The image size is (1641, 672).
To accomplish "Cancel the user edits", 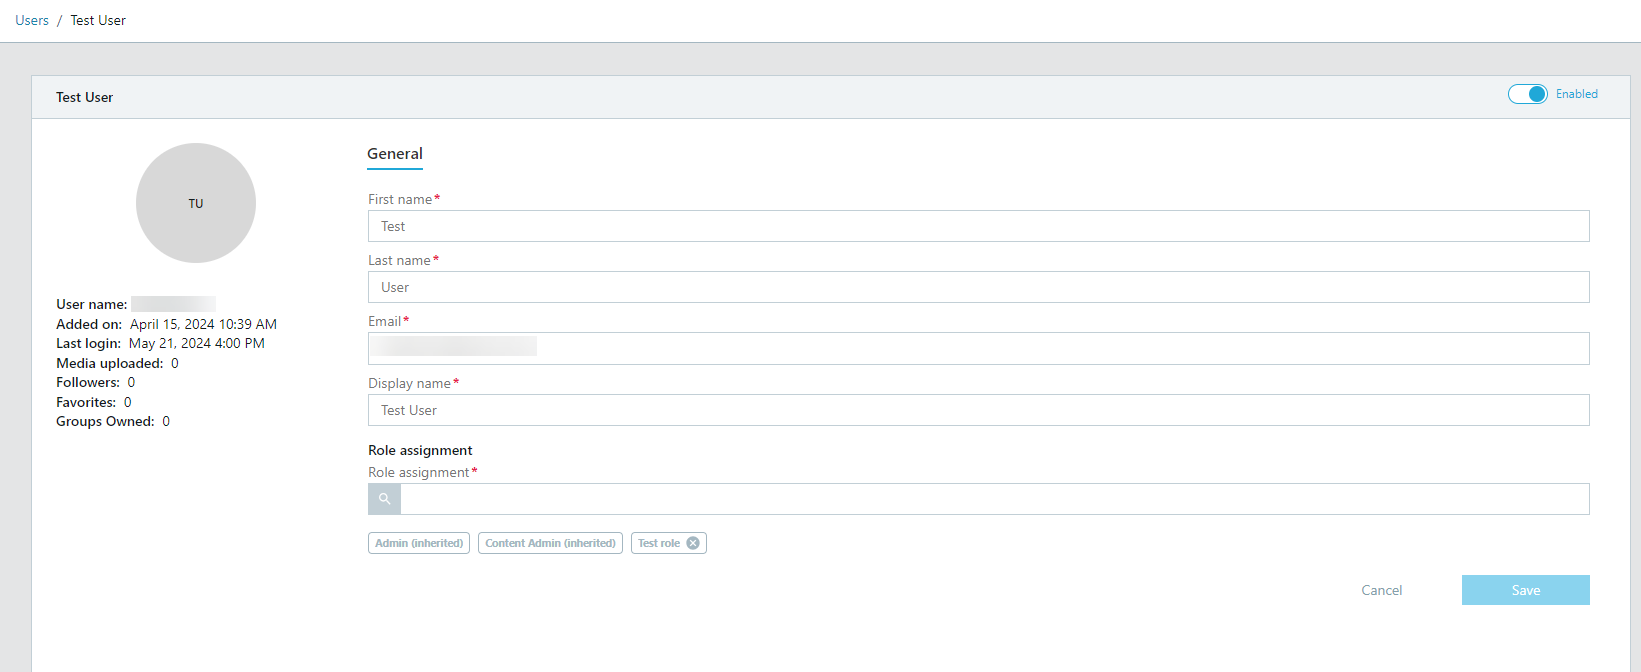I will pyautogui.click(x=1381, y=590).
